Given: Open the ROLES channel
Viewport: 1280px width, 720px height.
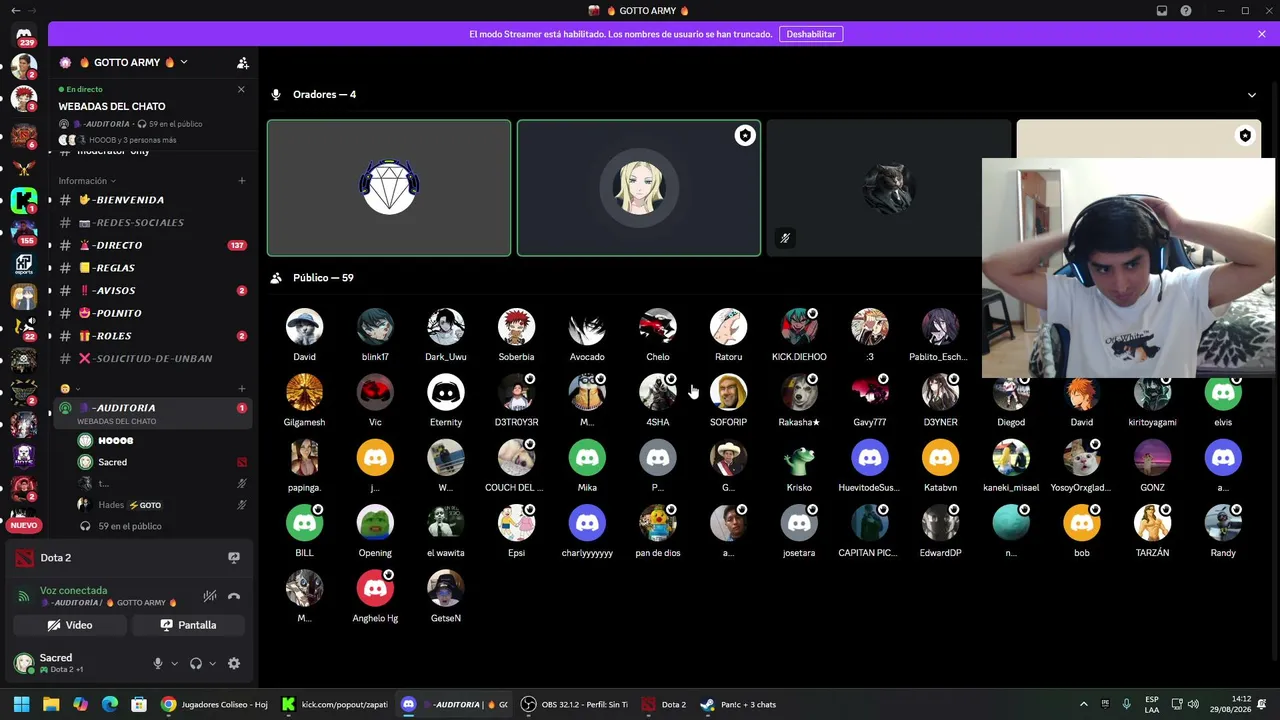Looking at the screenshot, I should pyautogui.click(x=153, y=336).
